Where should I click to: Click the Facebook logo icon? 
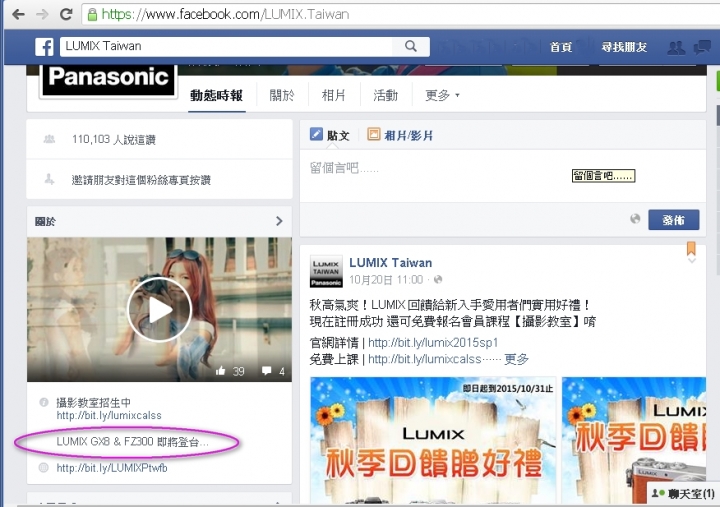coord(44,46)
